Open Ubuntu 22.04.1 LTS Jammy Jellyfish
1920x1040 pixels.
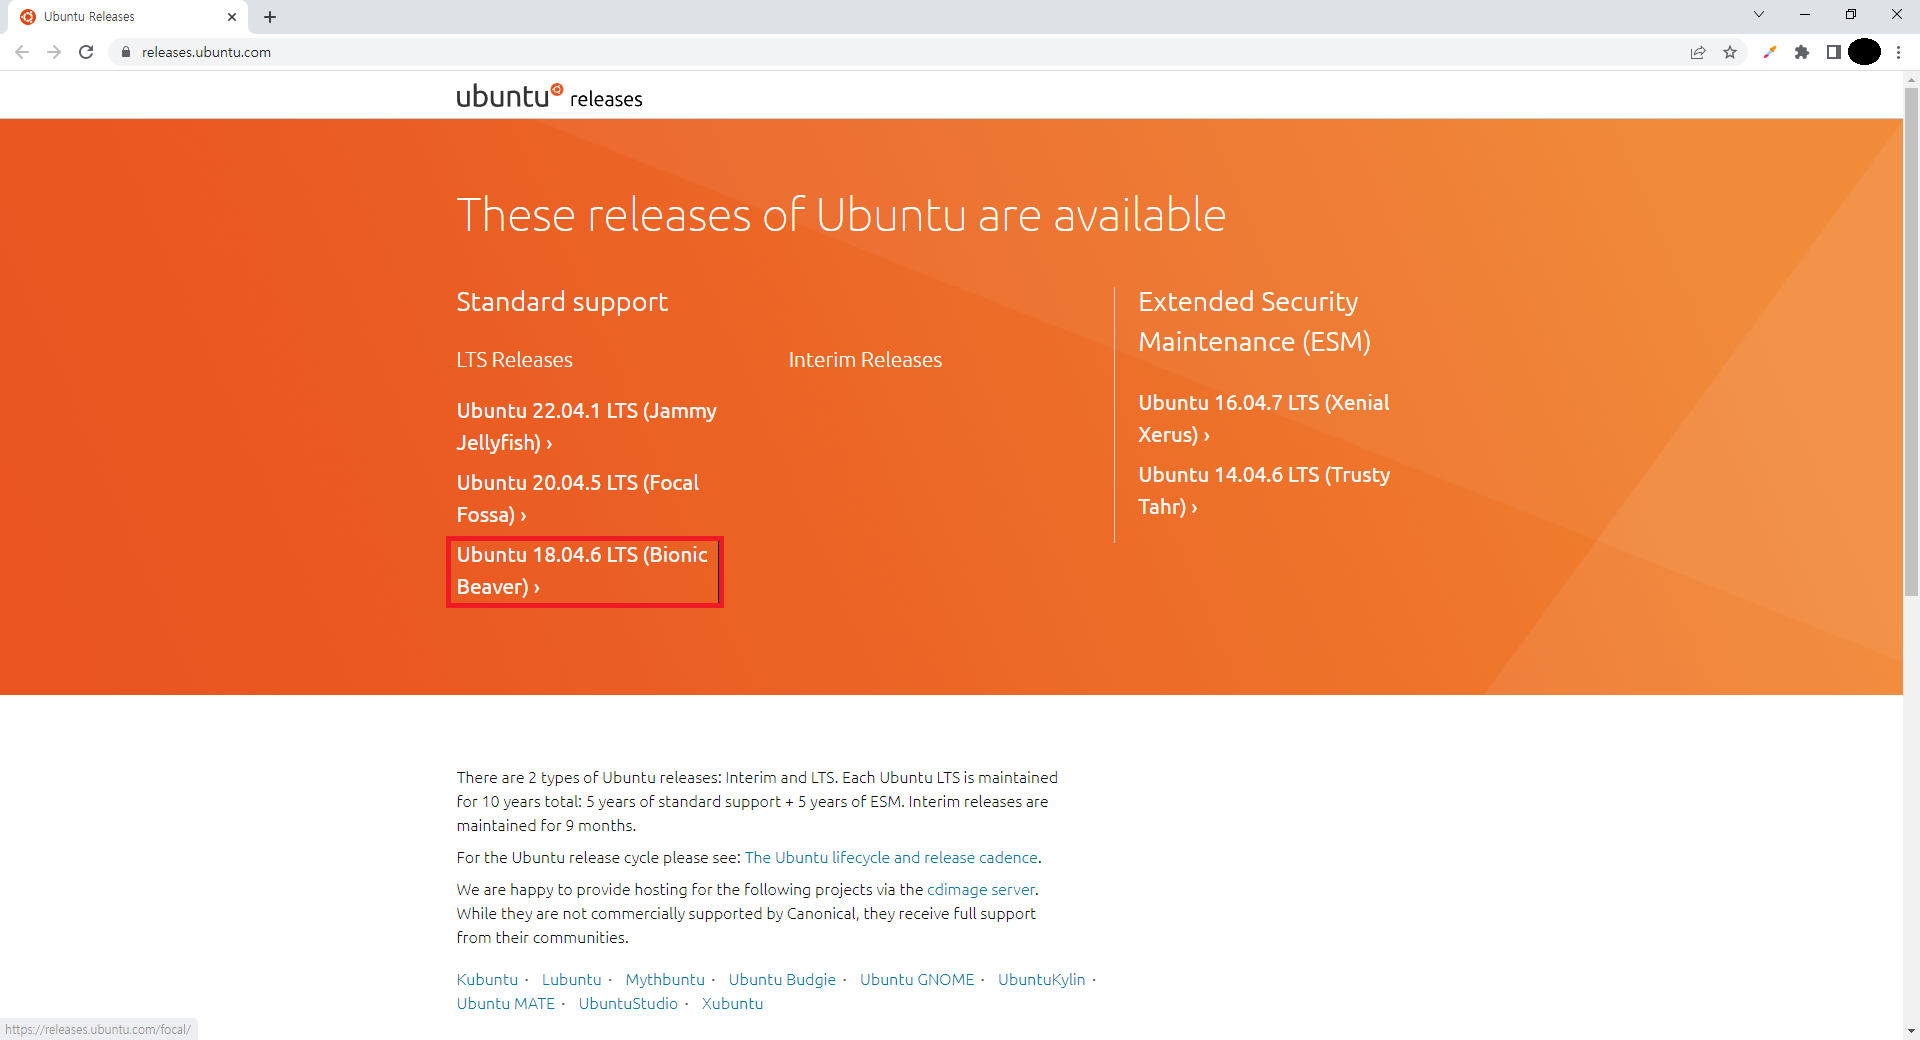[586, 427]
